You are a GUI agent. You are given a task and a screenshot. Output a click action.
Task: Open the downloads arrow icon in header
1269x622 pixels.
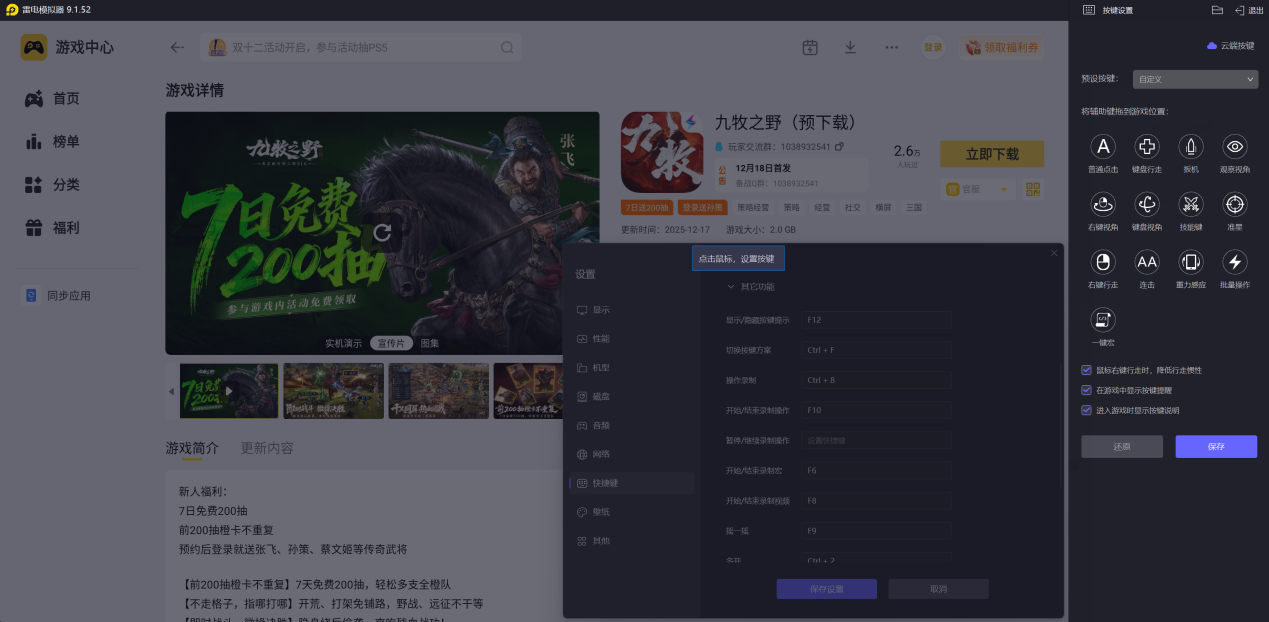850,47
